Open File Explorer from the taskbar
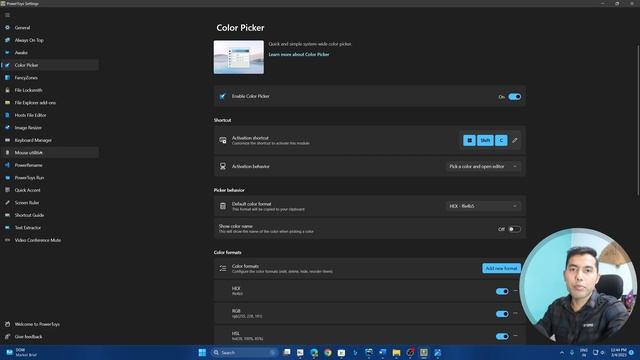The width and height of the screenshot is (640, 360). [396, 353]
